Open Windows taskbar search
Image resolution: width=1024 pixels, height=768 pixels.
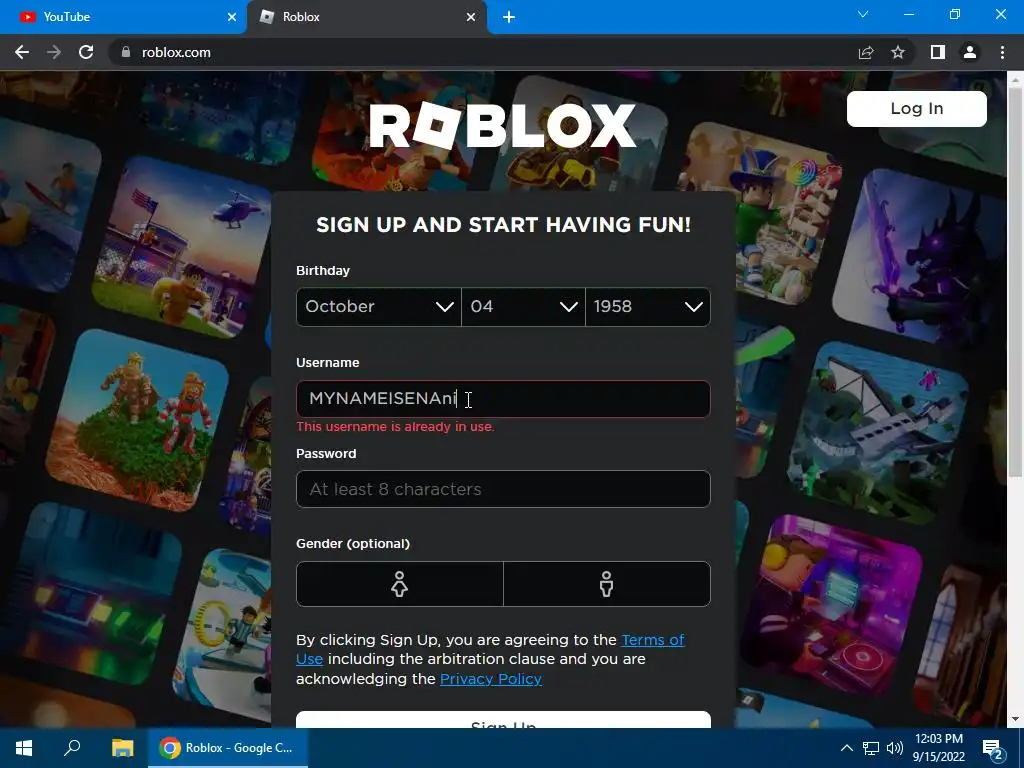(72, 748)
